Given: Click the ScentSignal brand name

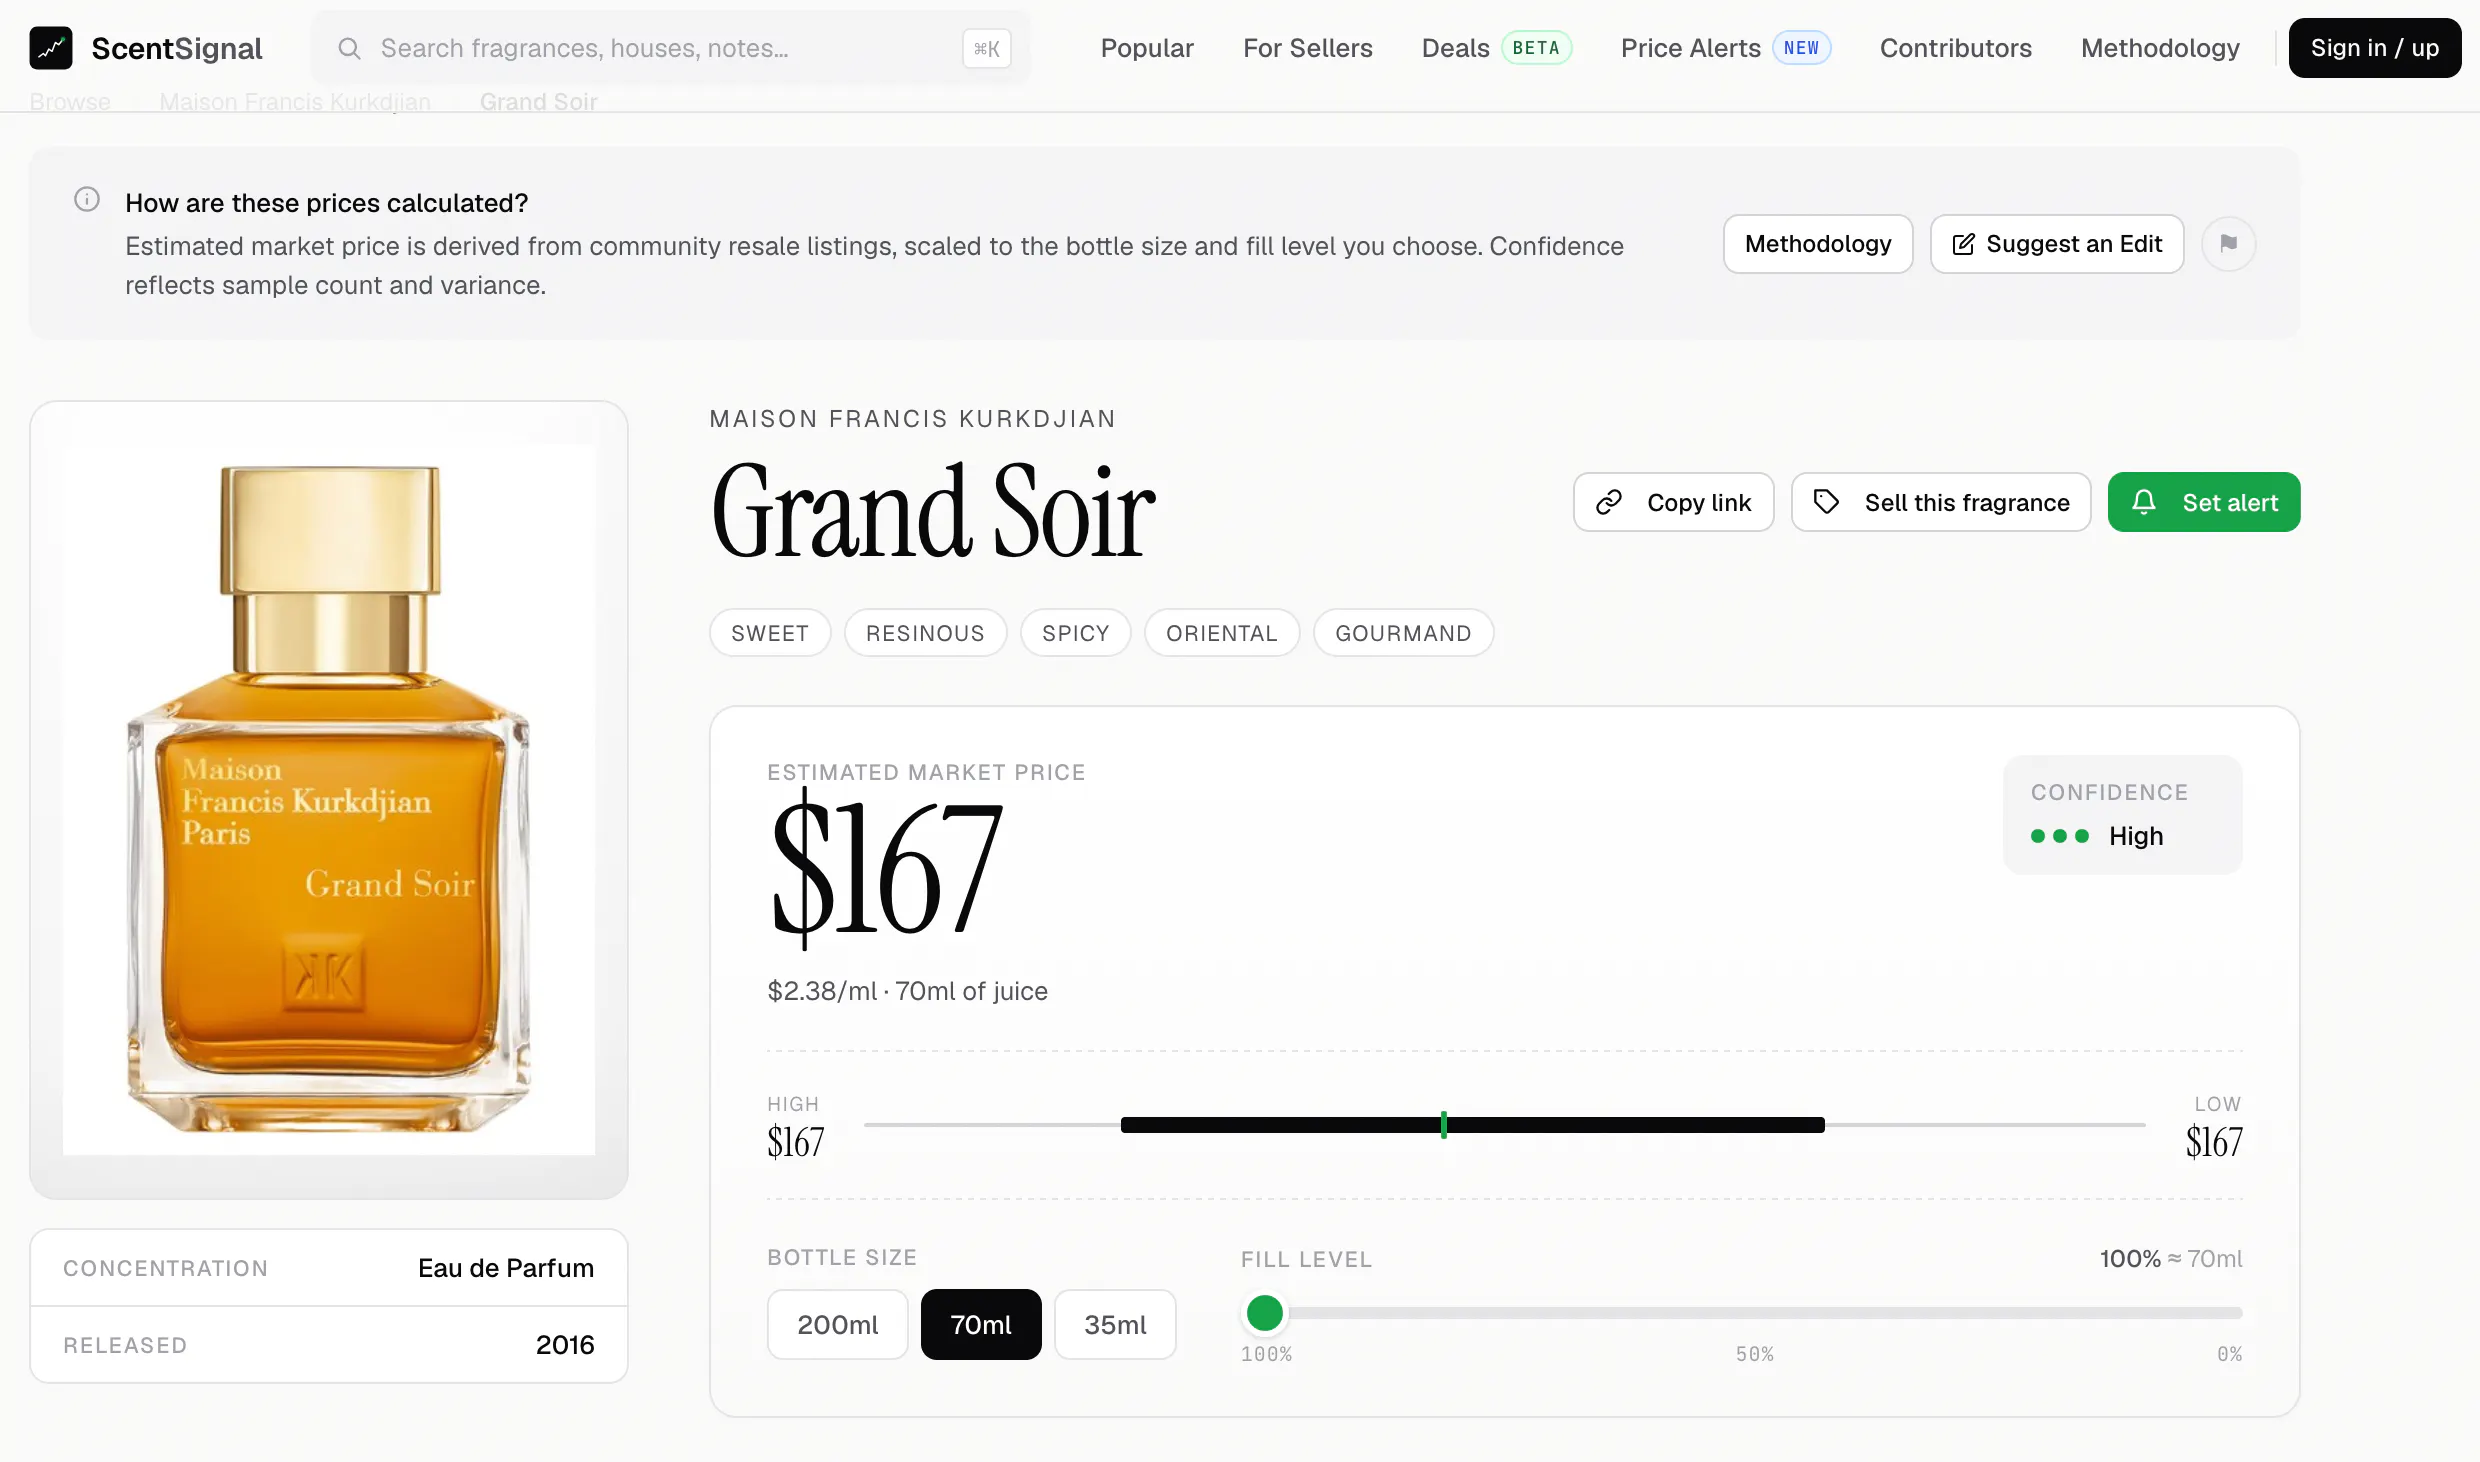Looking at the screenshot, I should click(x=177, y=48).
